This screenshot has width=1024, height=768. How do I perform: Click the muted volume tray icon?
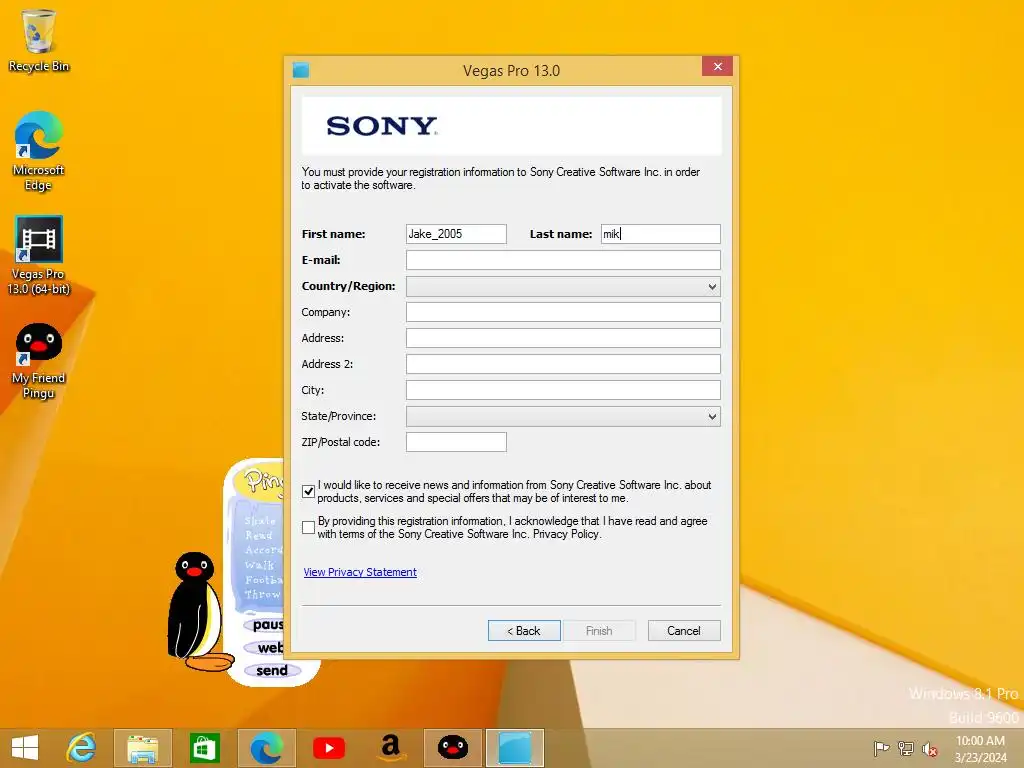[929, 748]
